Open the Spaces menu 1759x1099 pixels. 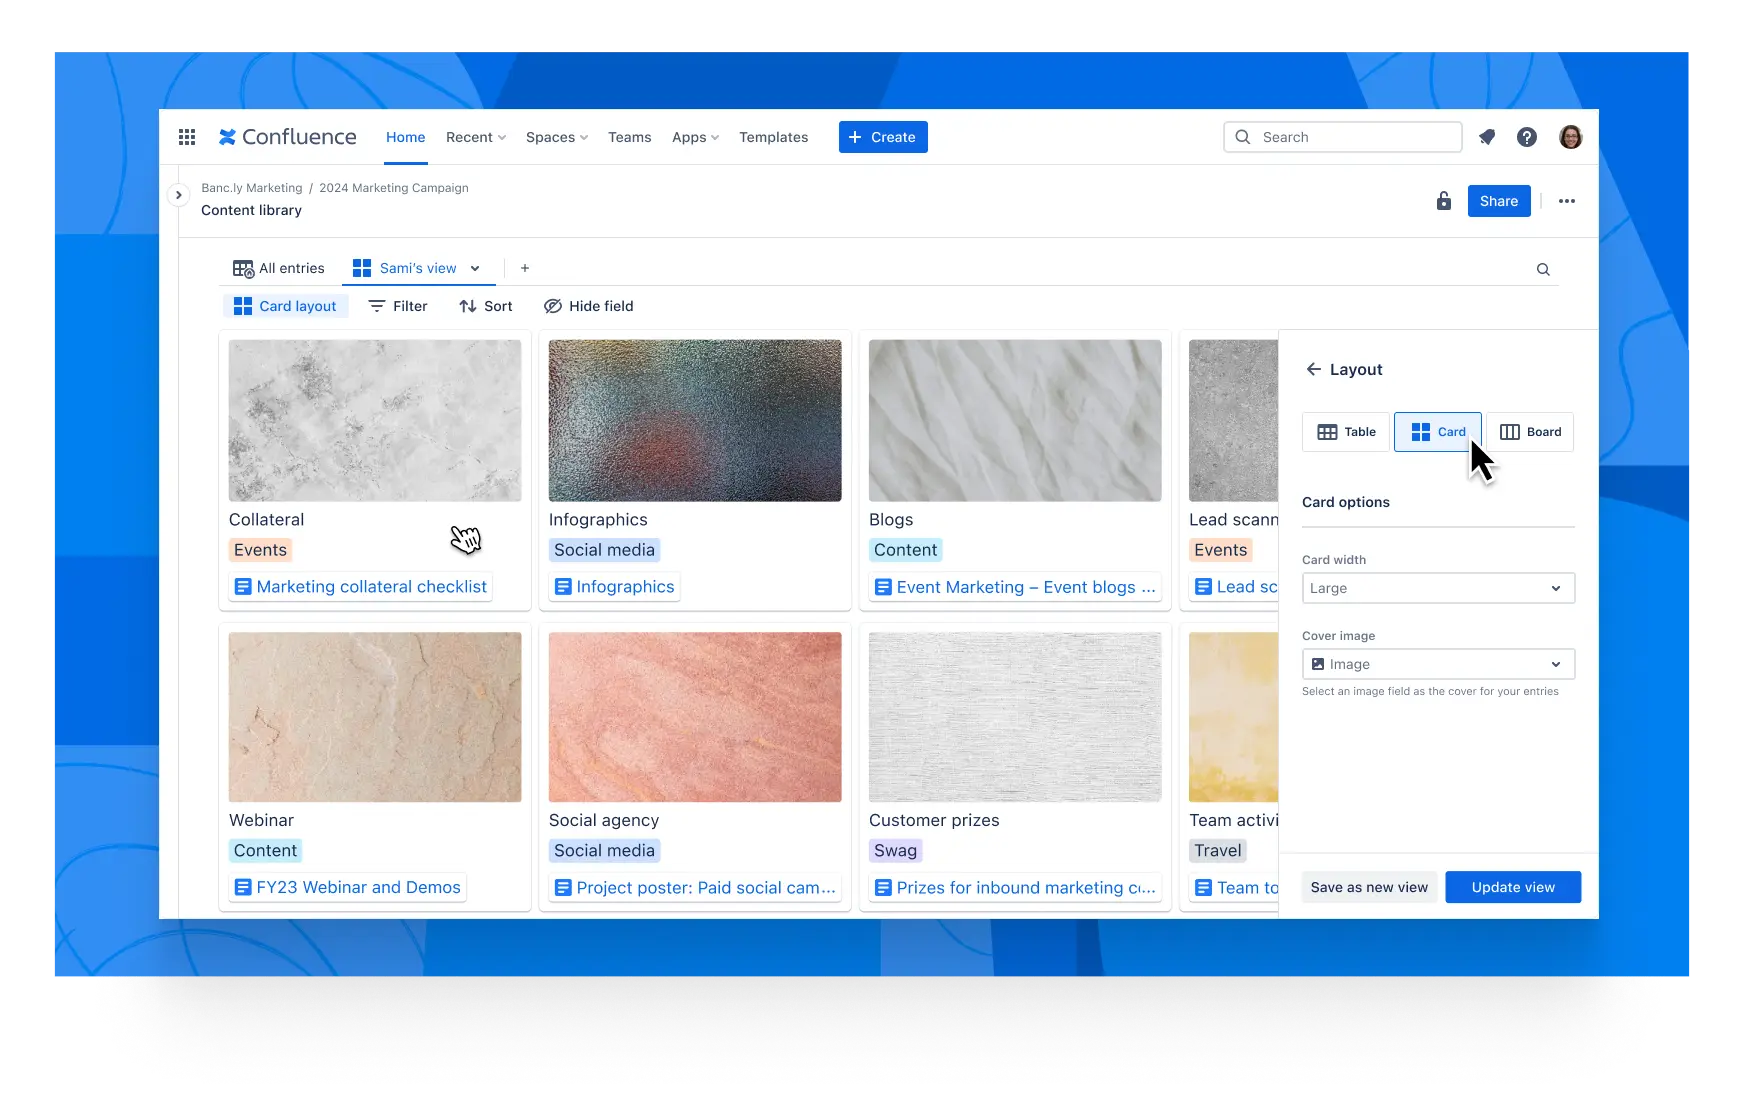tap(556, 137)
